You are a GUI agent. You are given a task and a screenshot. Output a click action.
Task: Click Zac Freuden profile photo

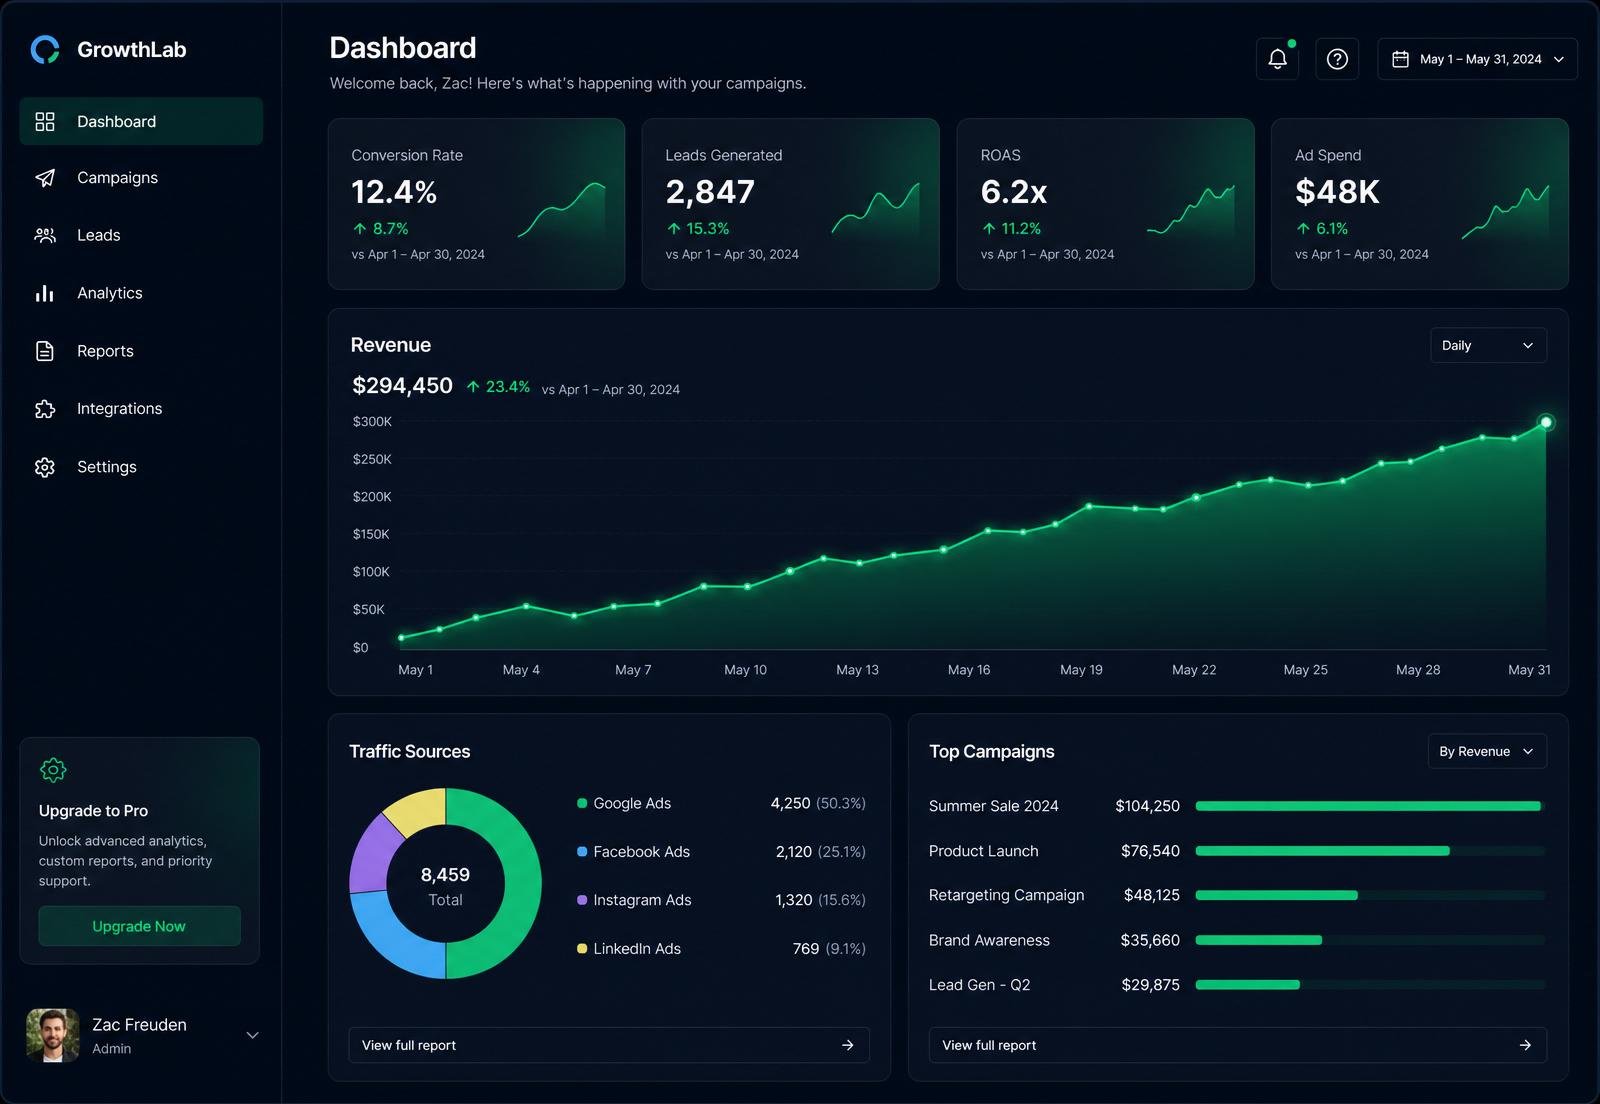pos(53,1035)
